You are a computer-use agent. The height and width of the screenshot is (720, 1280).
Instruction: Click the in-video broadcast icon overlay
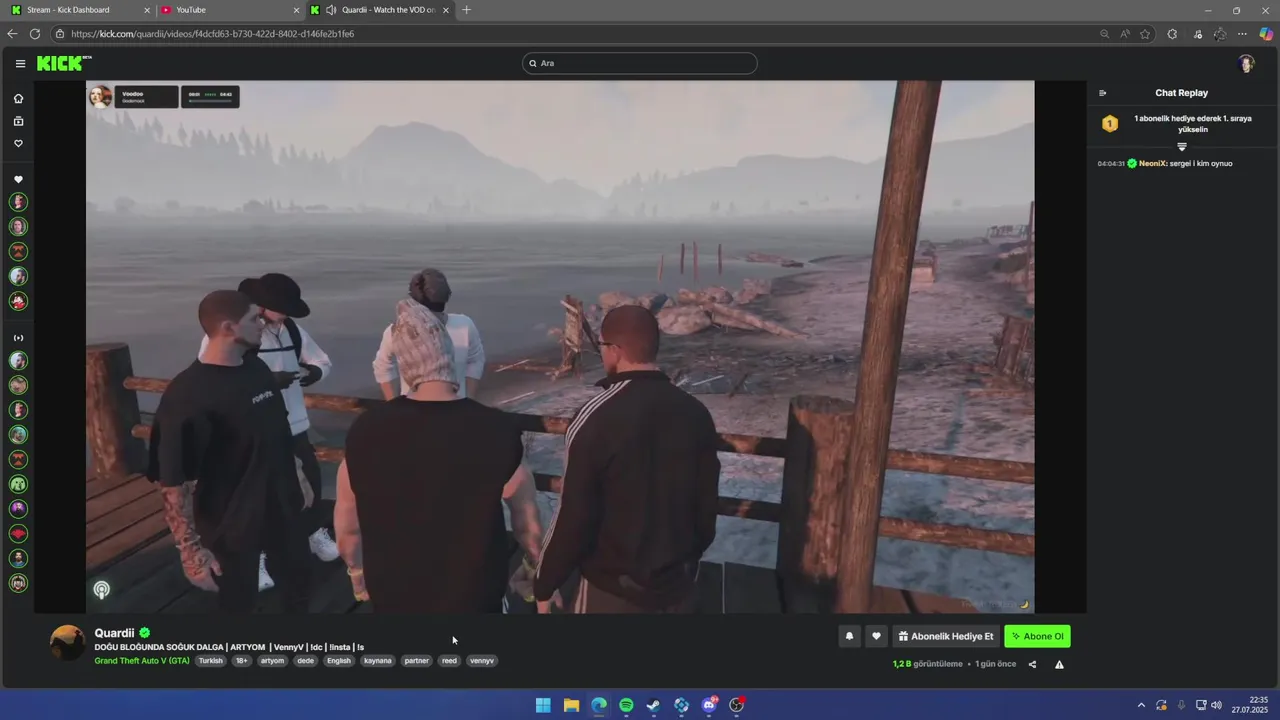point(101,590)
